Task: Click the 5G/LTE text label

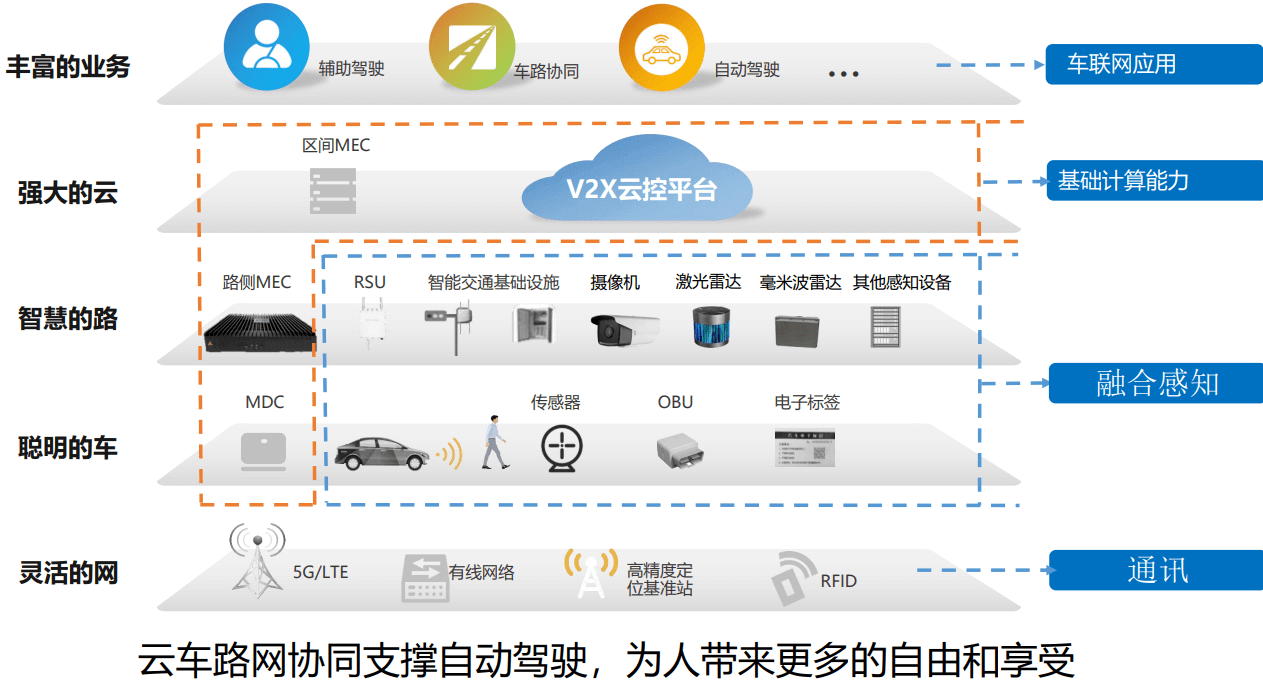Action: click(321, 573)
